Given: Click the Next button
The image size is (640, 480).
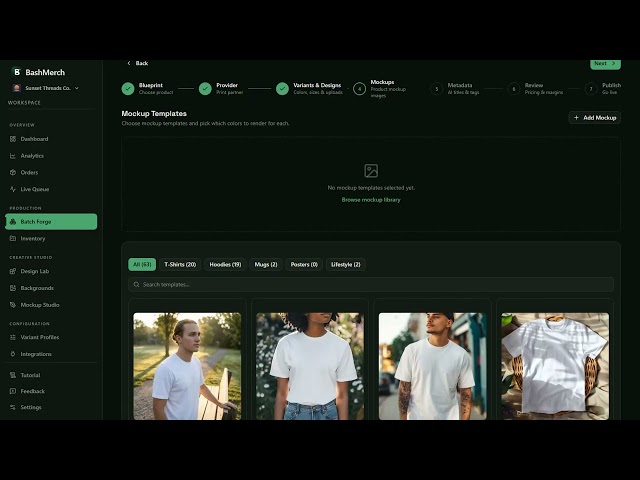Looking at the screenshot, I should pos(605,64).
